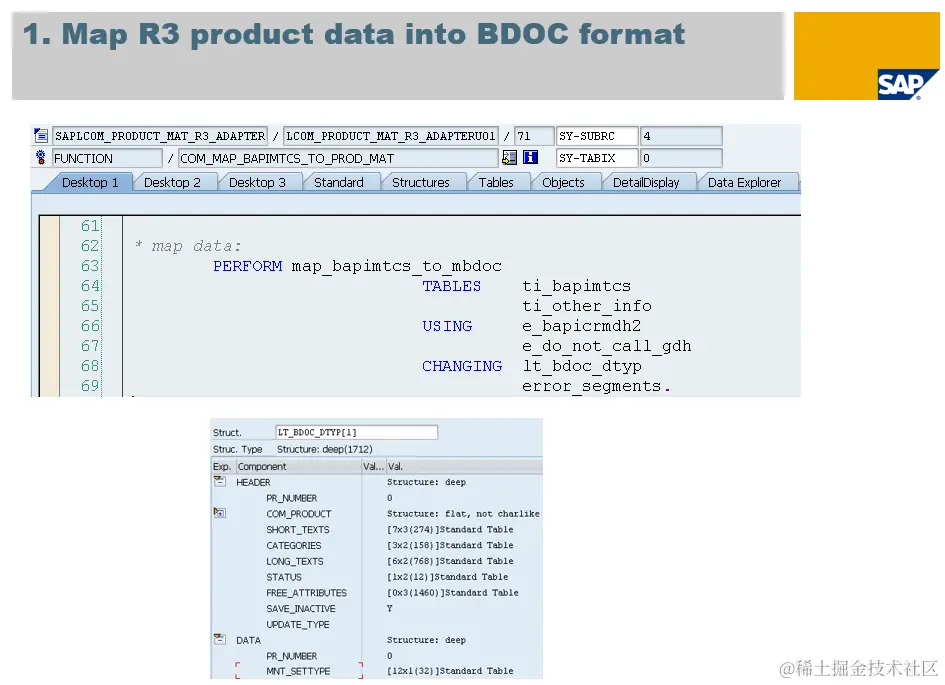
Task: Select the HEADER component row
Action: 253,482
